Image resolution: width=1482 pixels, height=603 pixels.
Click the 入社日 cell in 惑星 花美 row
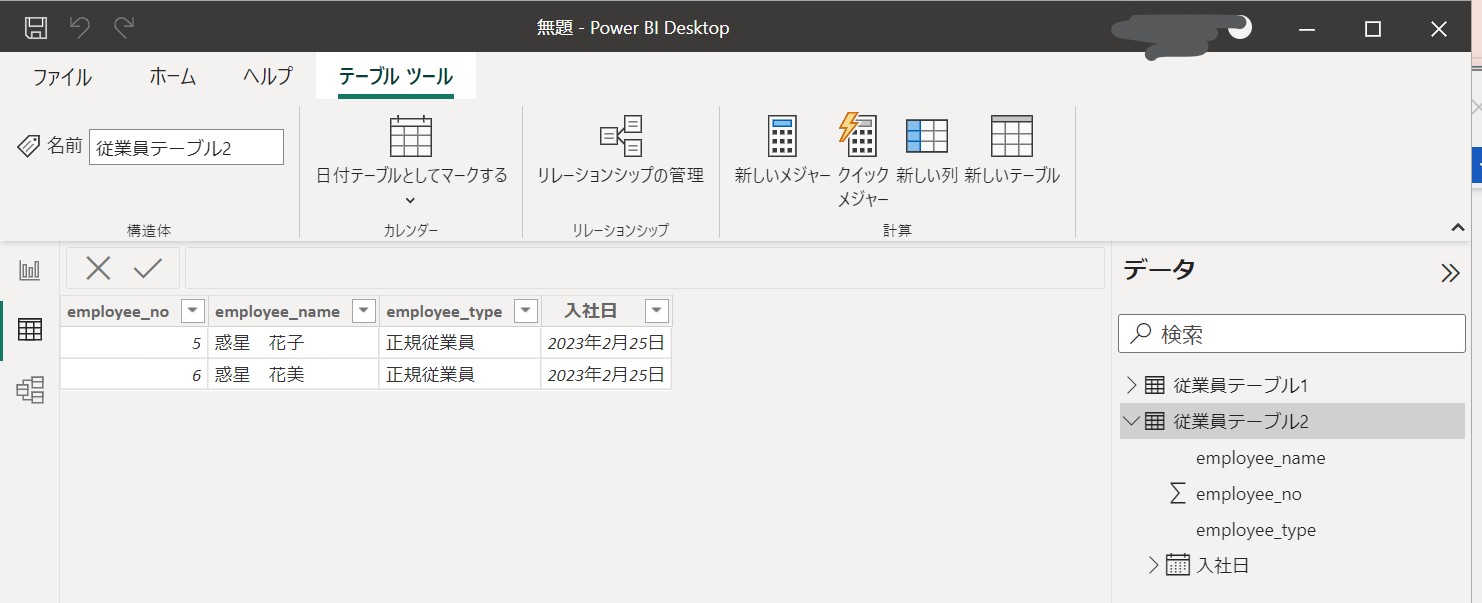coord(606,375)
